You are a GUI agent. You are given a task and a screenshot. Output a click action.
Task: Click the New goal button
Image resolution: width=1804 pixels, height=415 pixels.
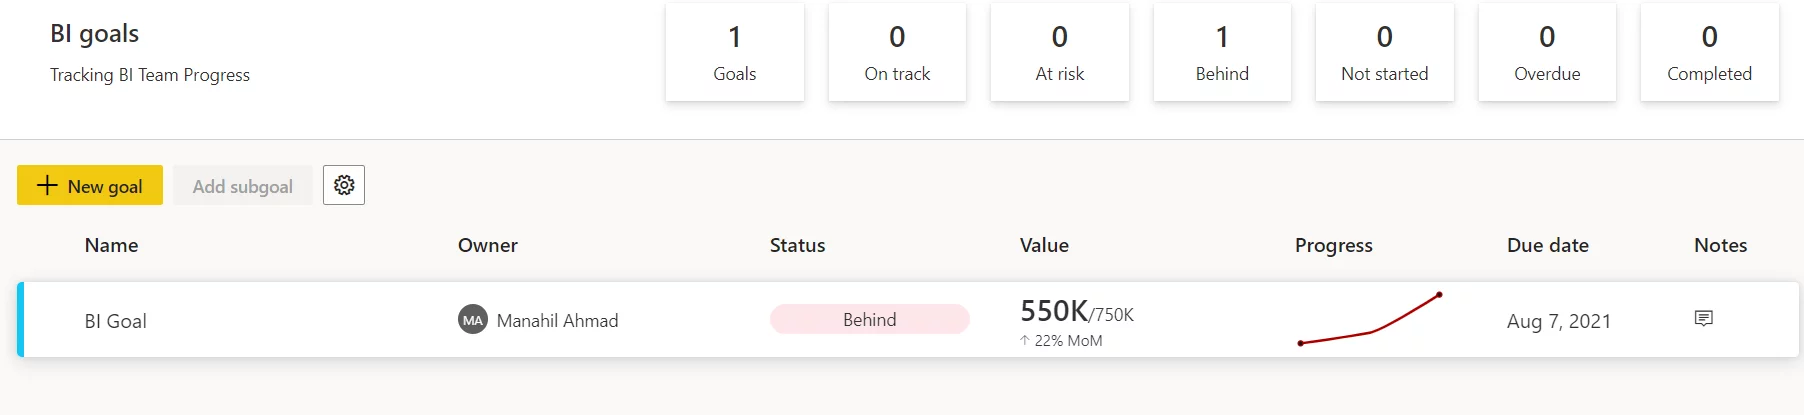(x=90, y=185)
